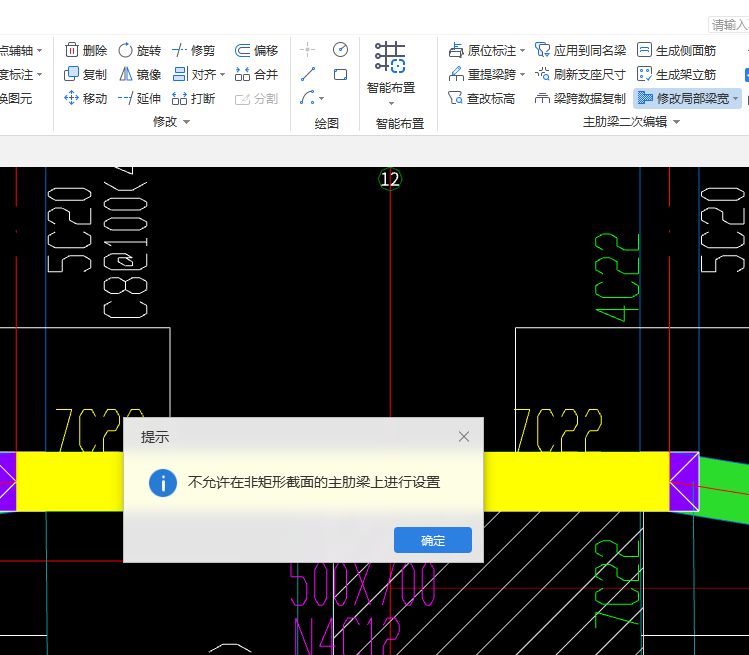This screenshot has width=749, height=655.
Task: Click axis bubble number 12
Action: 390,180
